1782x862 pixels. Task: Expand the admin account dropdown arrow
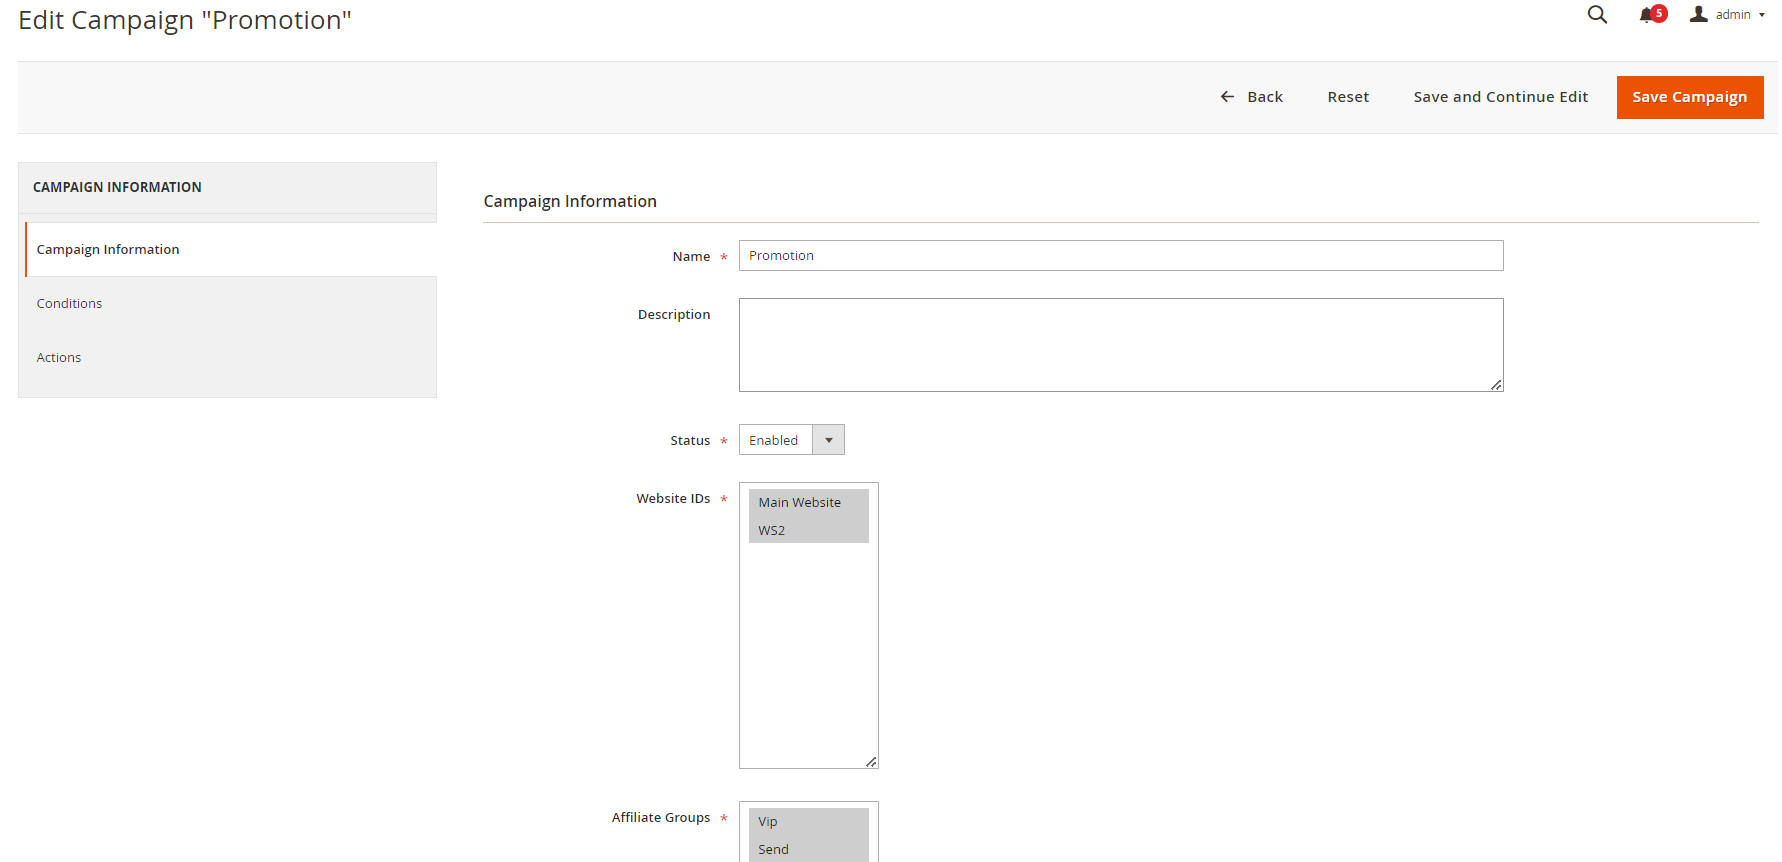1762,15
